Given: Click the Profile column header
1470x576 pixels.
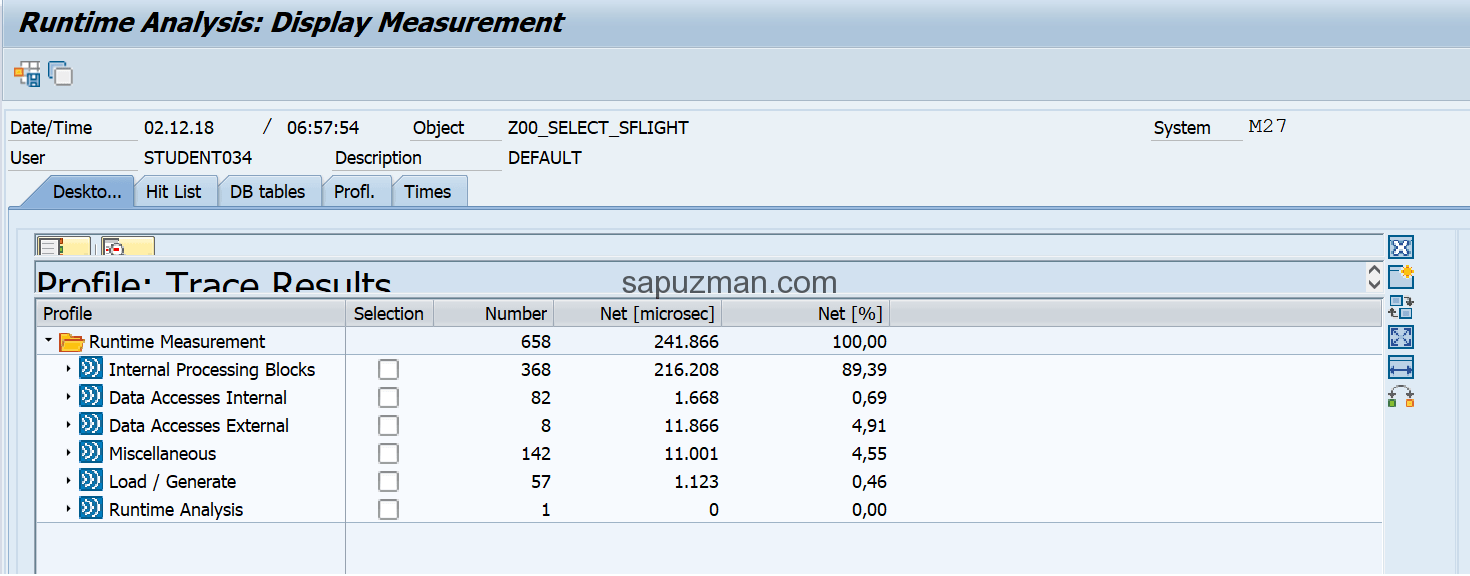Looking at the screenshot, I should click(x=191, y=314).
